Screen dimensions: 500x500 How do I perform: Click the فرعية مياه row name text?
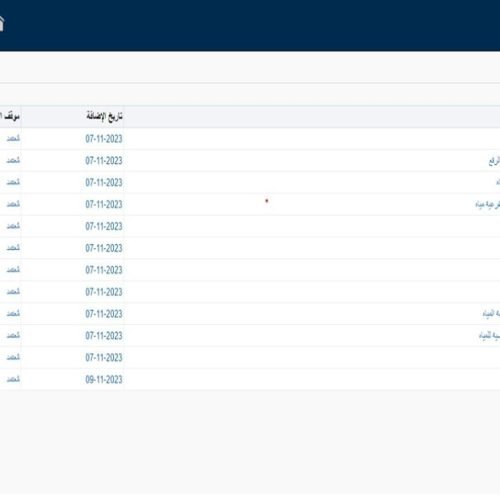point(487,204)
